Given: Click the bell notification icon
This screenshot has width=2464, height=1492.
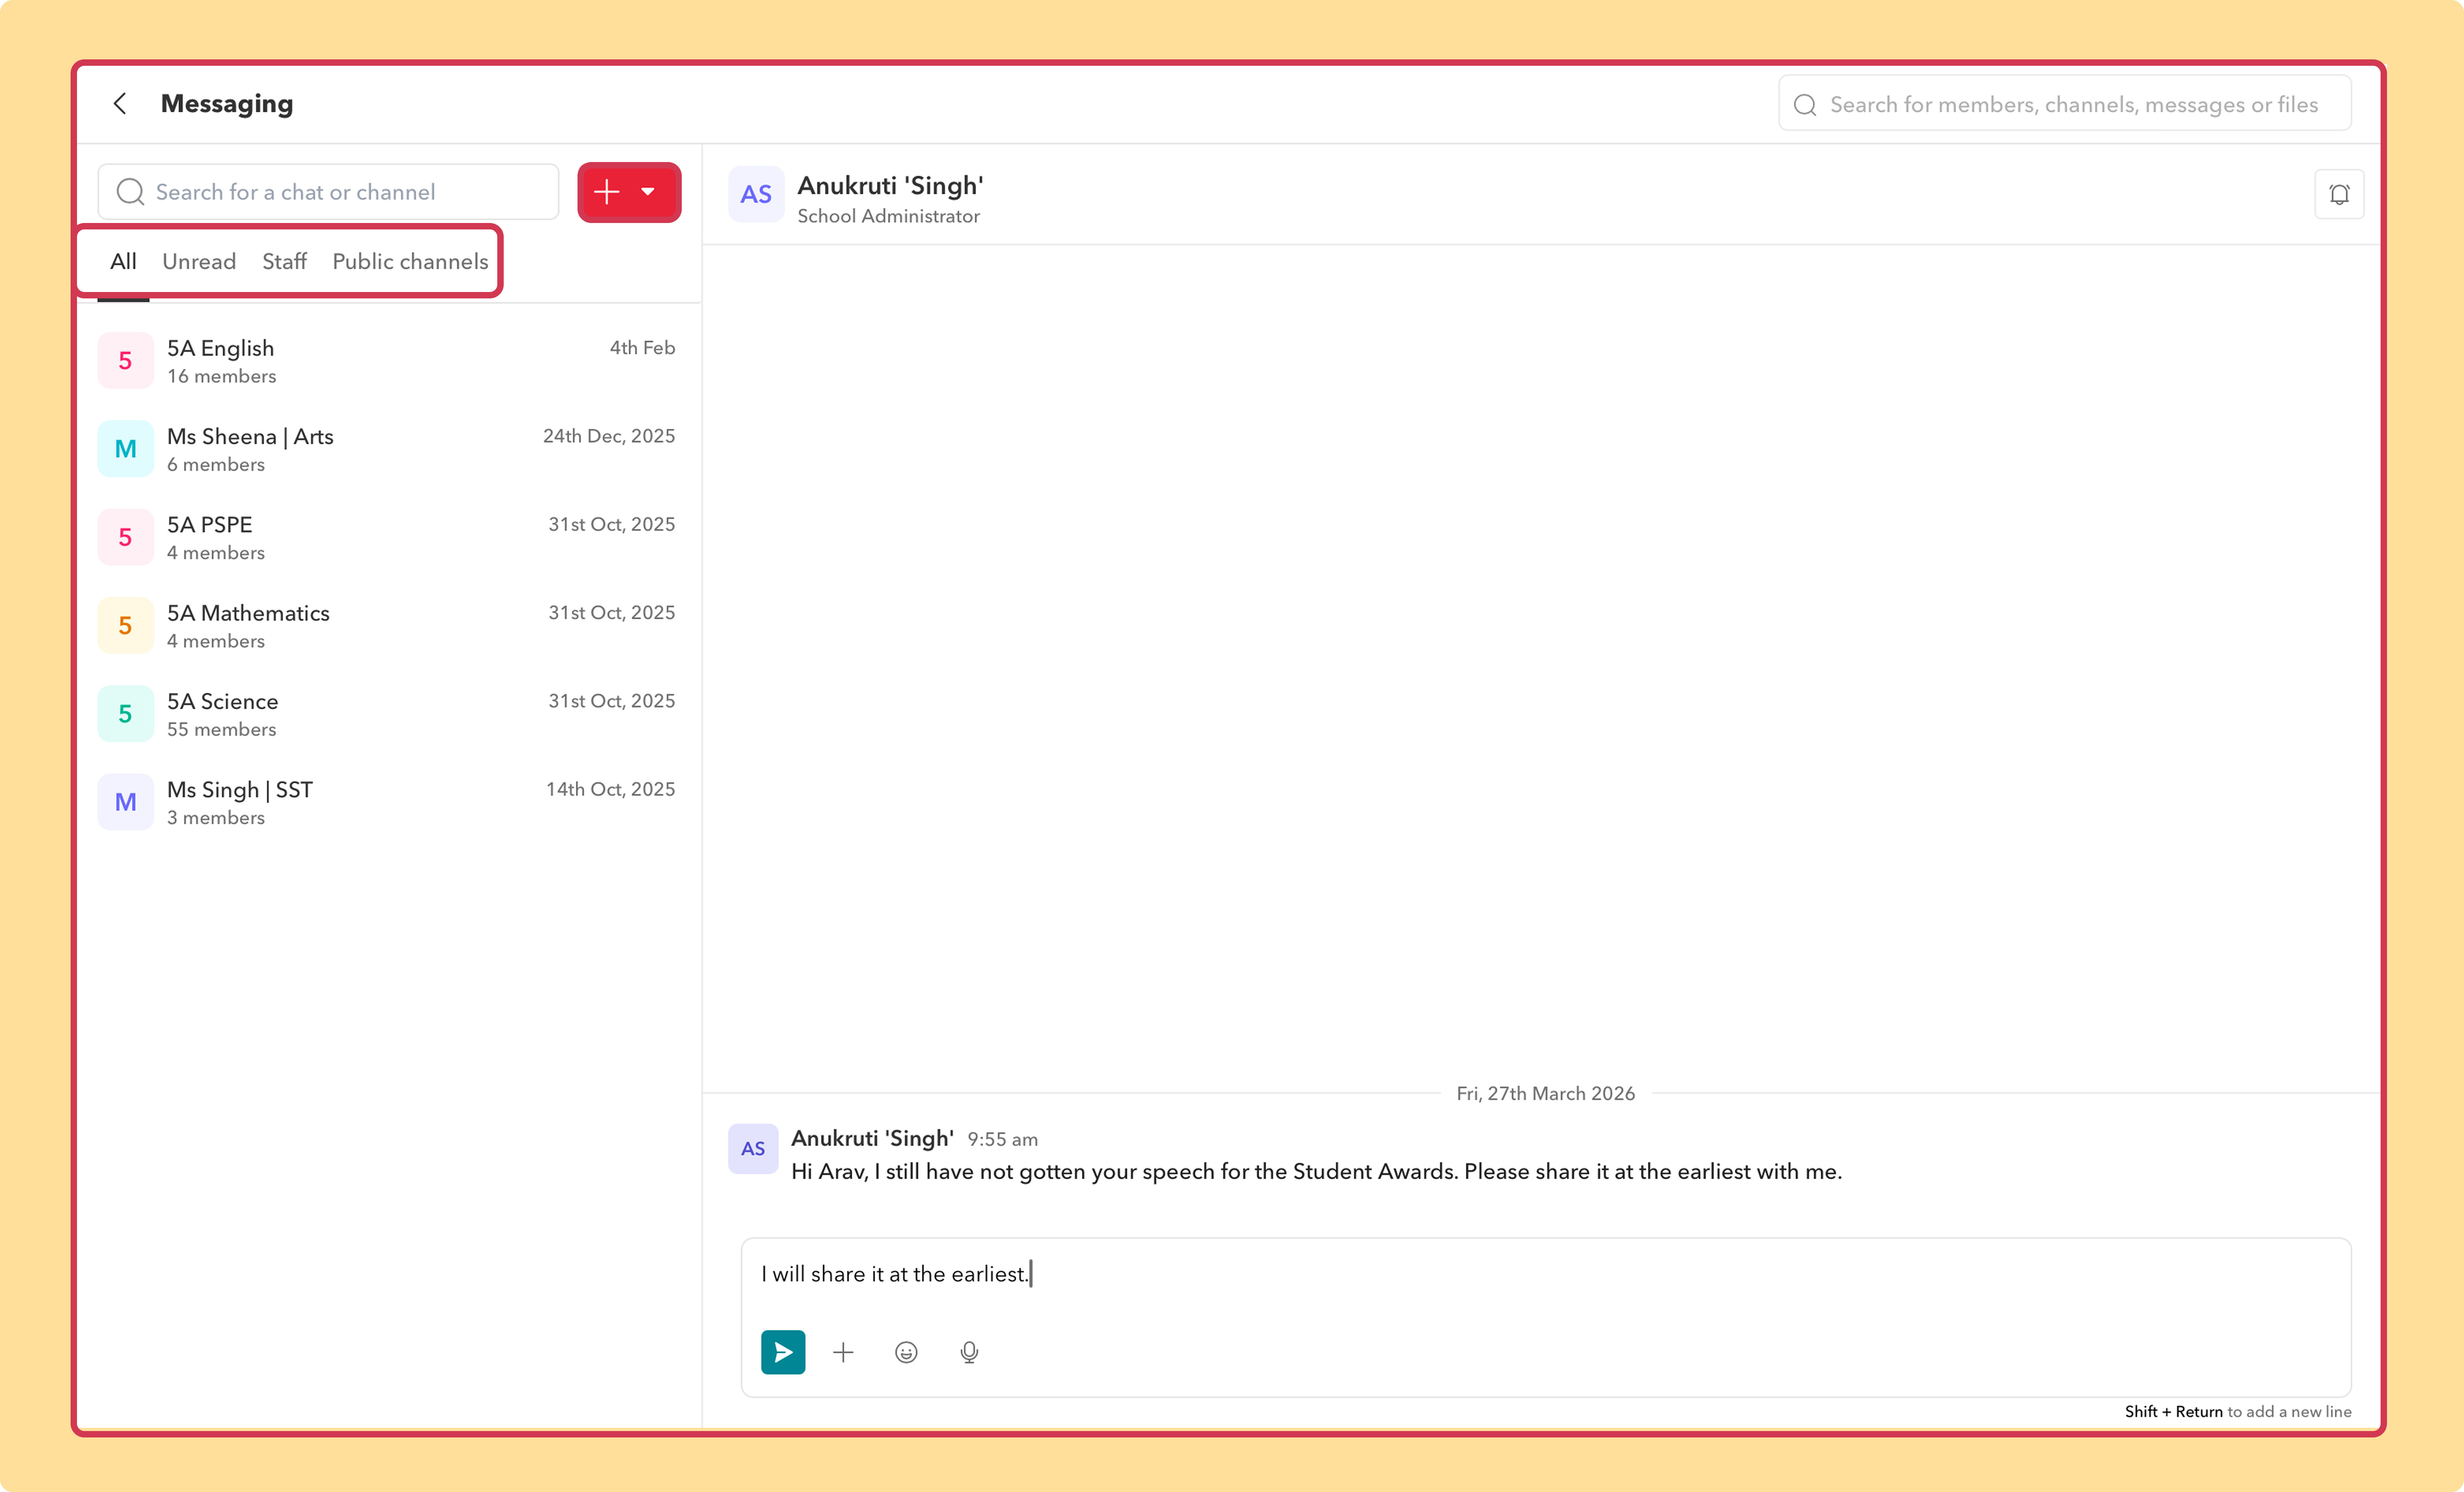Looking at the screenshot, I should (2339, 194).
